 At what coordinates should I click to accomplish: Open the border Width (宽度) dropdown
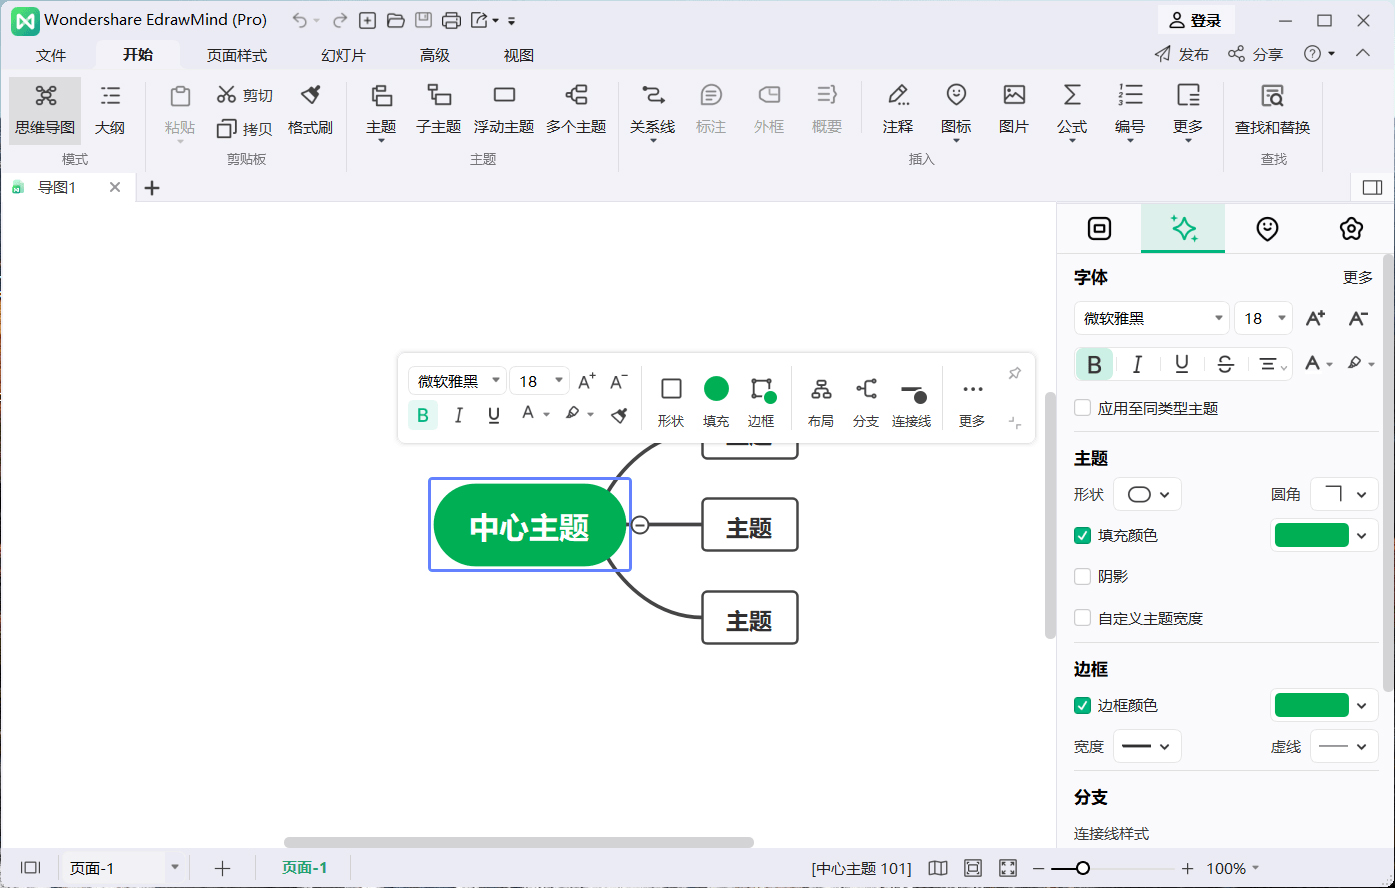pos(1147,747)
